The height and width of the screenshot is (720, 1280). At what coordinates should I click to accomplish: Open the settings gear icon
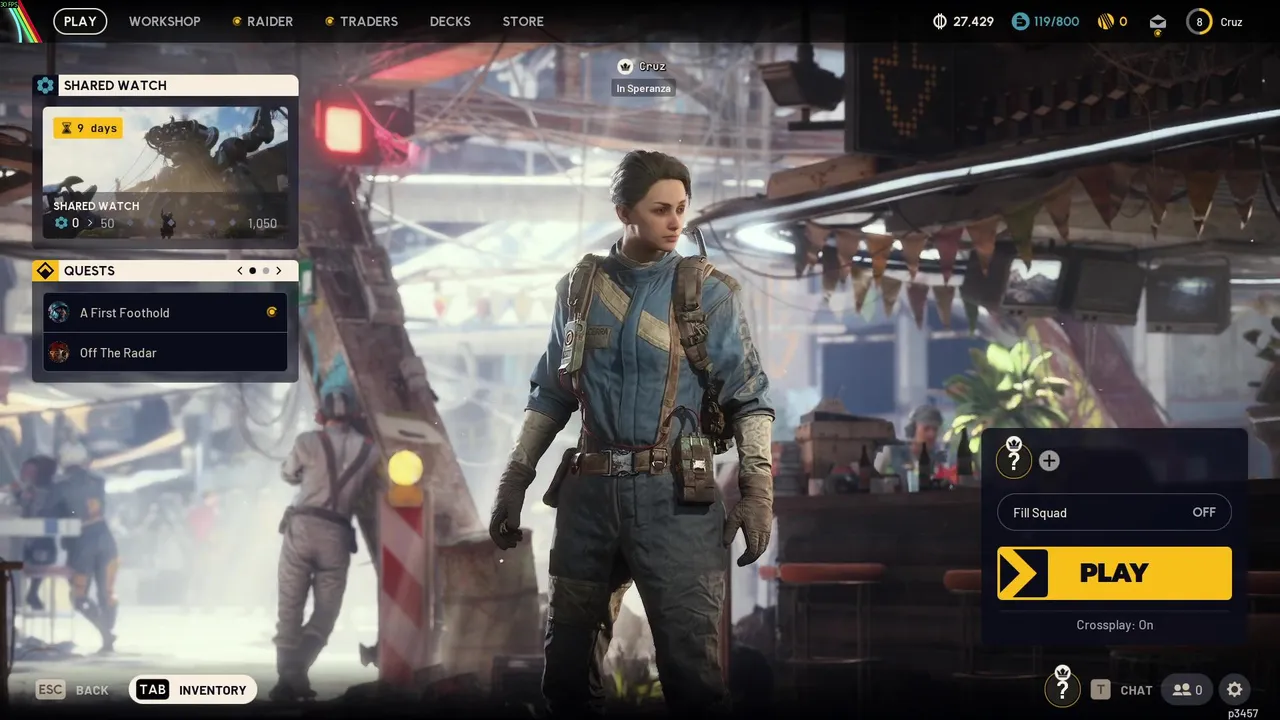(x=1235, y=689)
